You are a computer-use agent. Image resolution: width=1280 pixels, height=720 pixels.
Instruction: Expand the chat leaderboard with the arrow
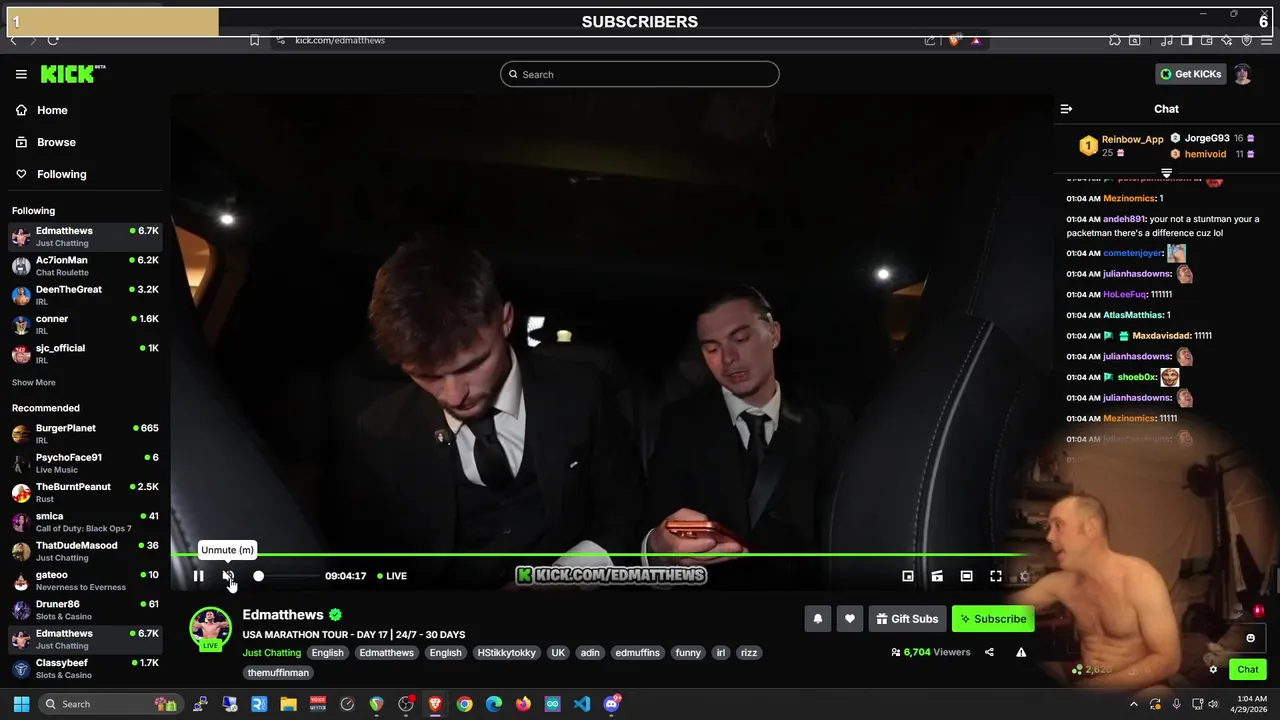(1166, 173)
